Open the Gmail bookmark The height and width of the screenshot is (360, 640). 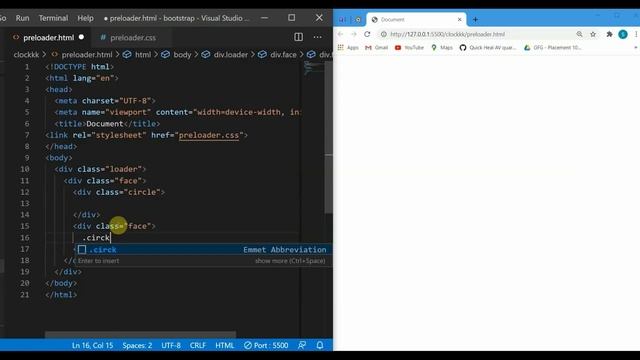pos(376,48)
